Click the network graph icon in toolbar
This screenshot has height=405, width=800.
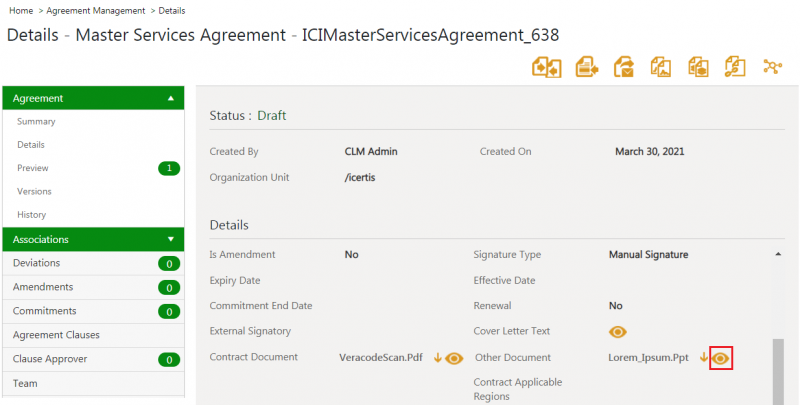[x=772, y=67]
